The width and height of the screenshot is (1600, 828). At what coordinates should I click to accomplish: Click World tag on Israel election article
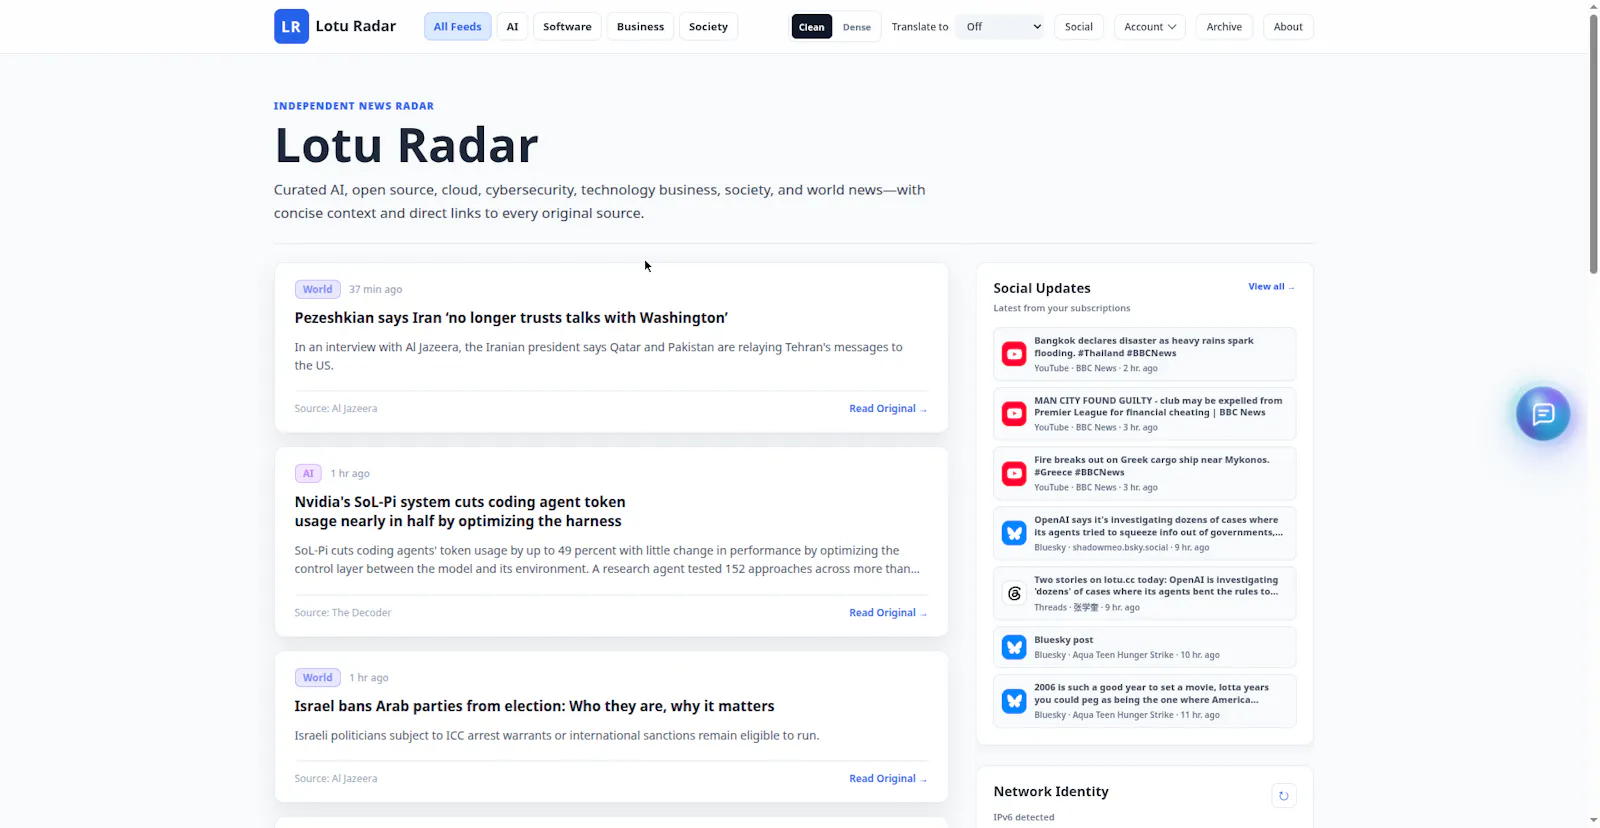tap(318, 678)
